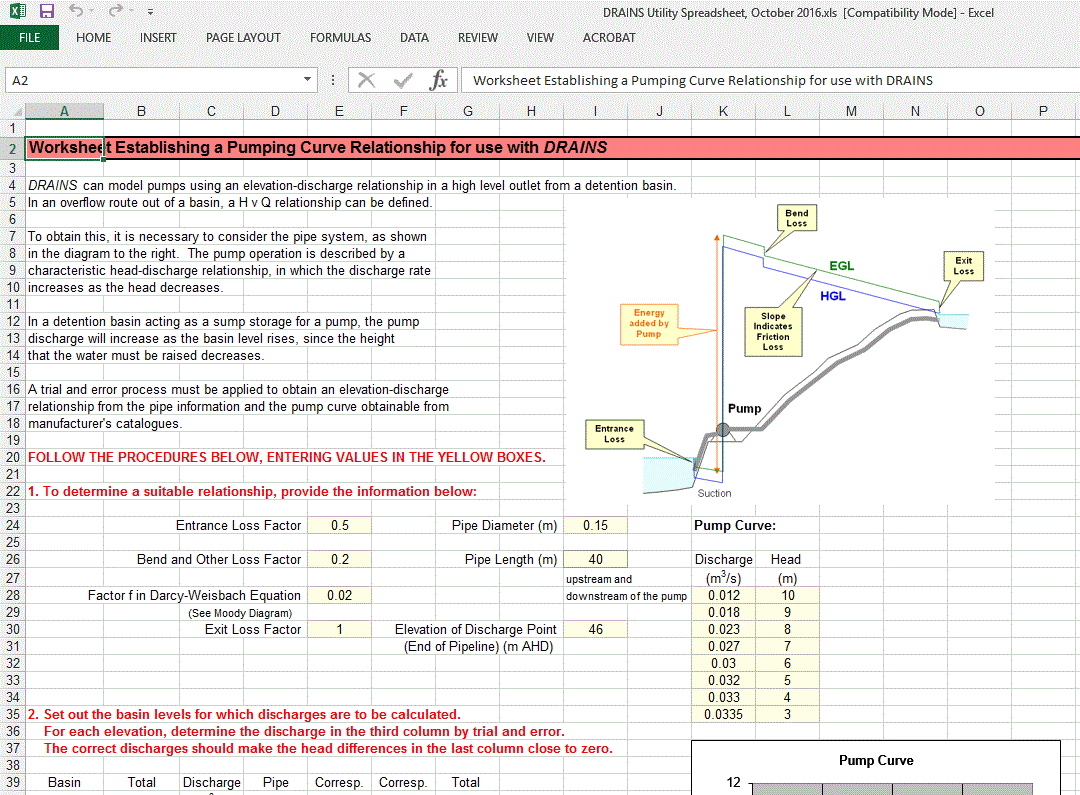1080x795 pixels.
Task: Click the 'Entrance Loss Factor' label
Action: (238, 526)
